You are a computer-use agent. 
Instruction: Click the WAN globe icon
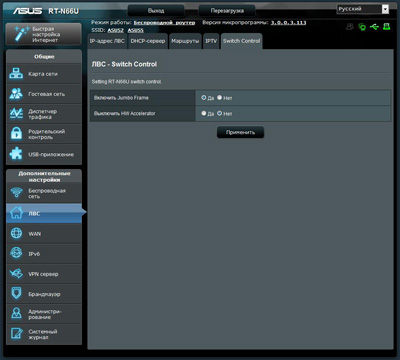[16, 234]
